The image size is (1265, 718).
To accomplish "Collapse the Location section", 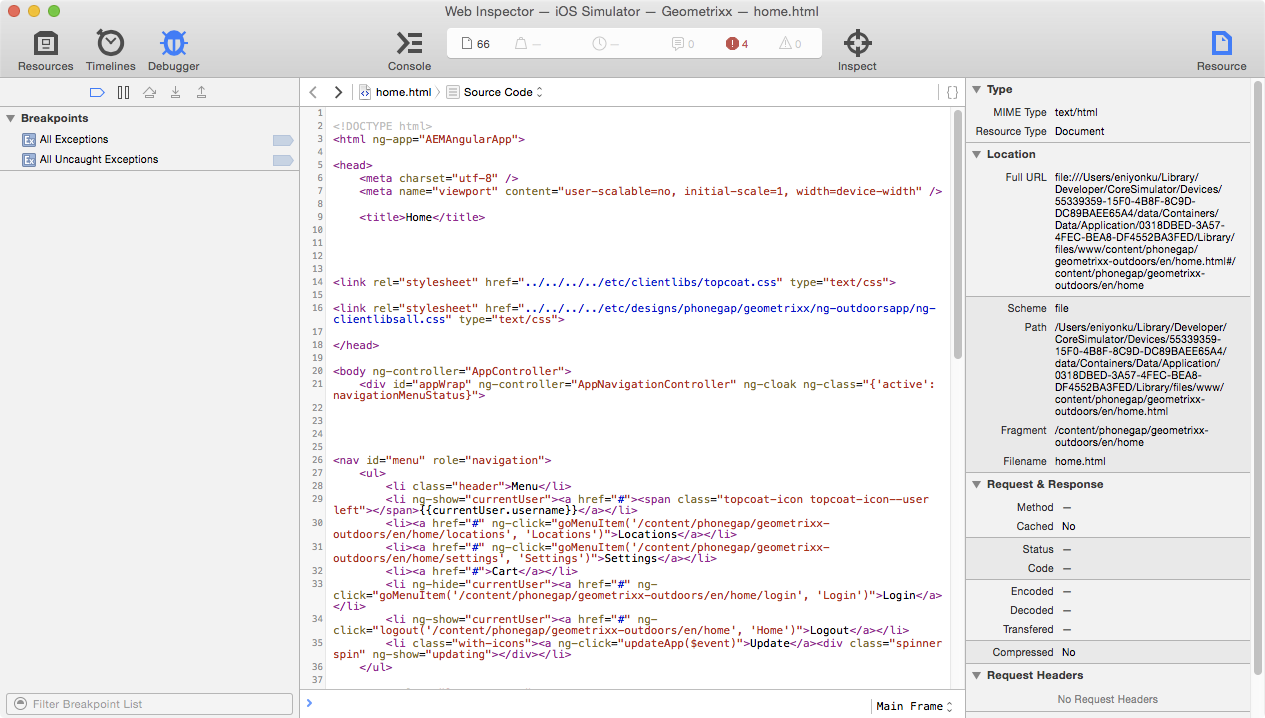I will click(x=976, y=154).
